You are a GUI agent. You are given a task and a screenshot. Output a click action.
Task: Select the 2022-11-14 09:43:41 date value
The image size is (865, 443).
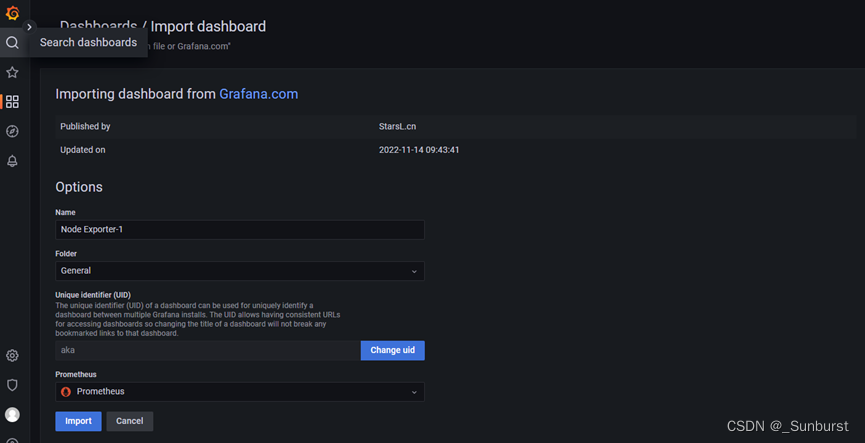pos(419,150)
